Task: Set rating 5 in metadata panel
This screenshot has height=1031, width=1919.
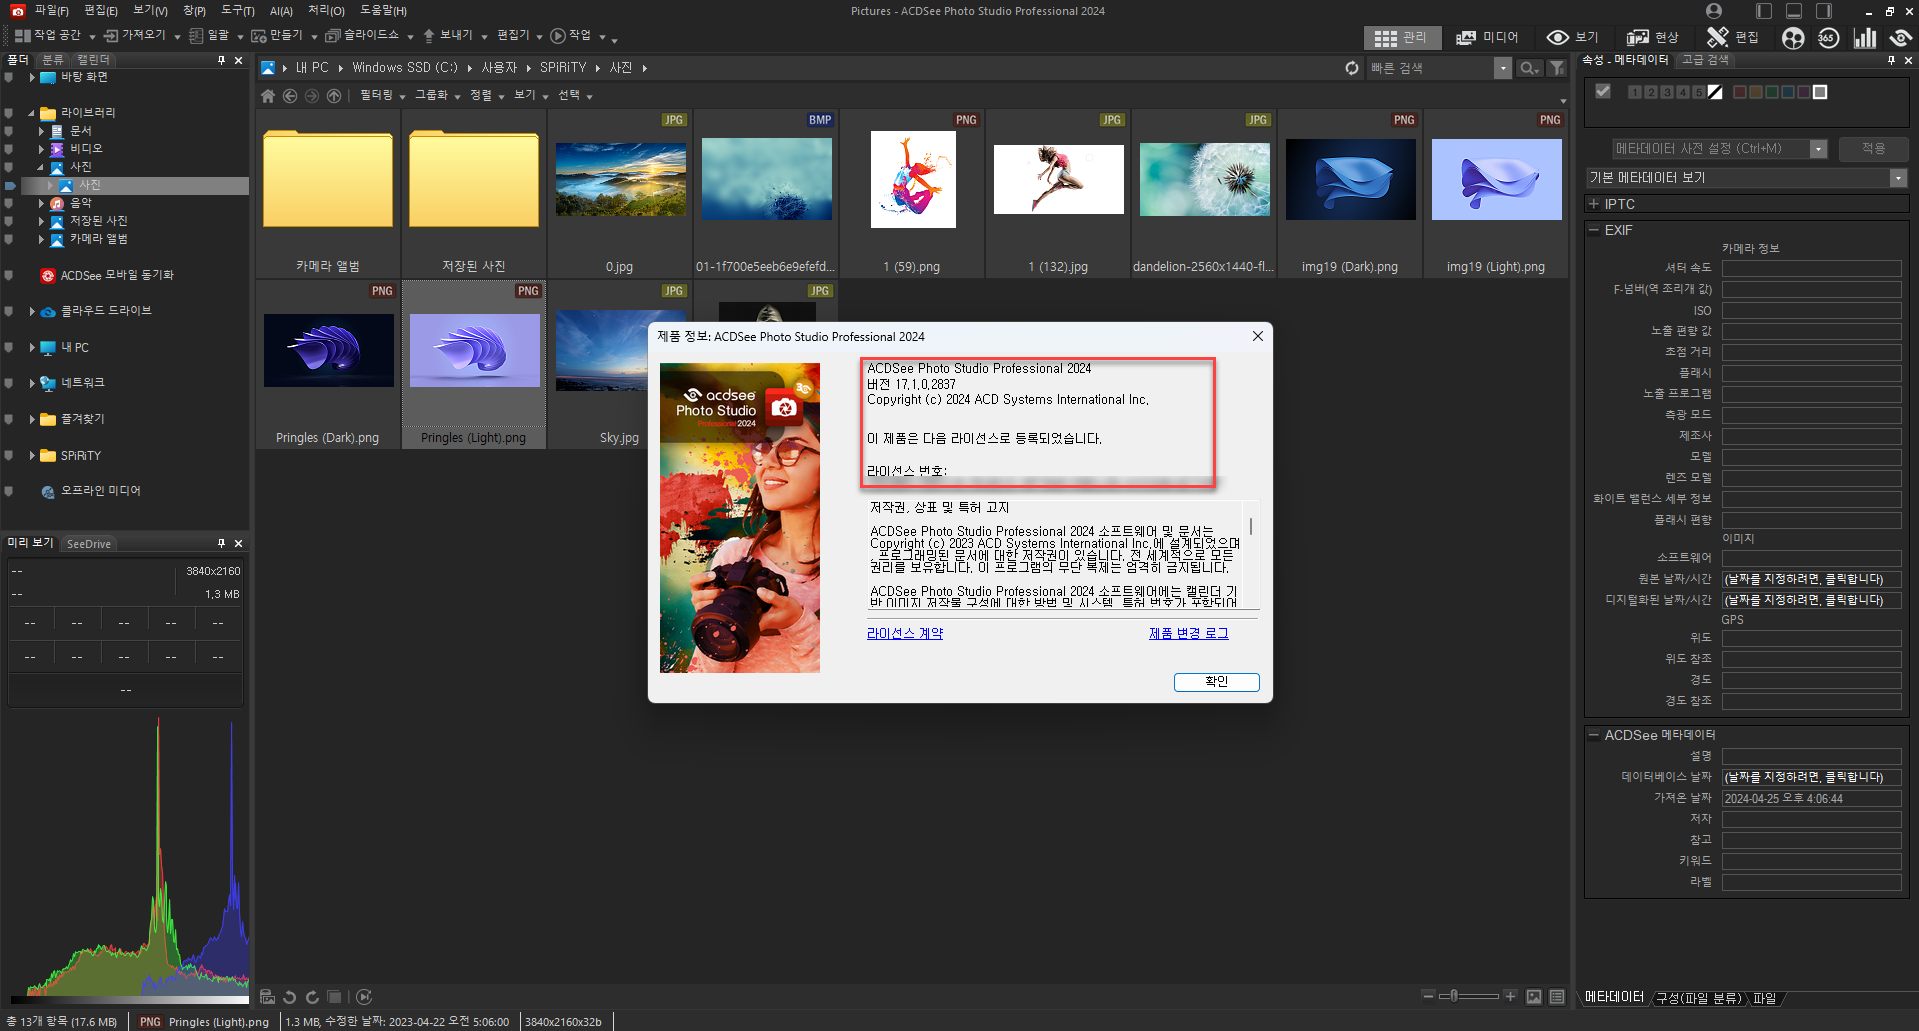Action: click(1699, 92)
